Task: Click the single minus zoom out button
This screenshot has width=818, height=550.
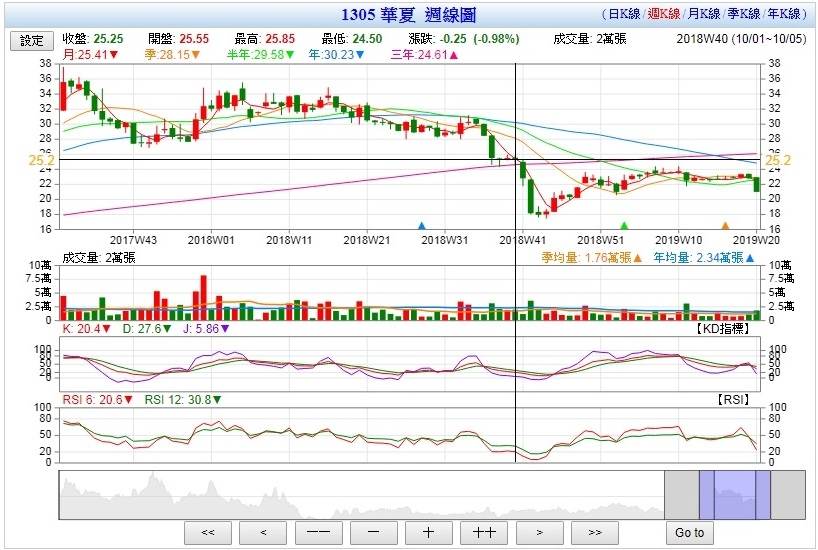Action: (x=374, y=532)
